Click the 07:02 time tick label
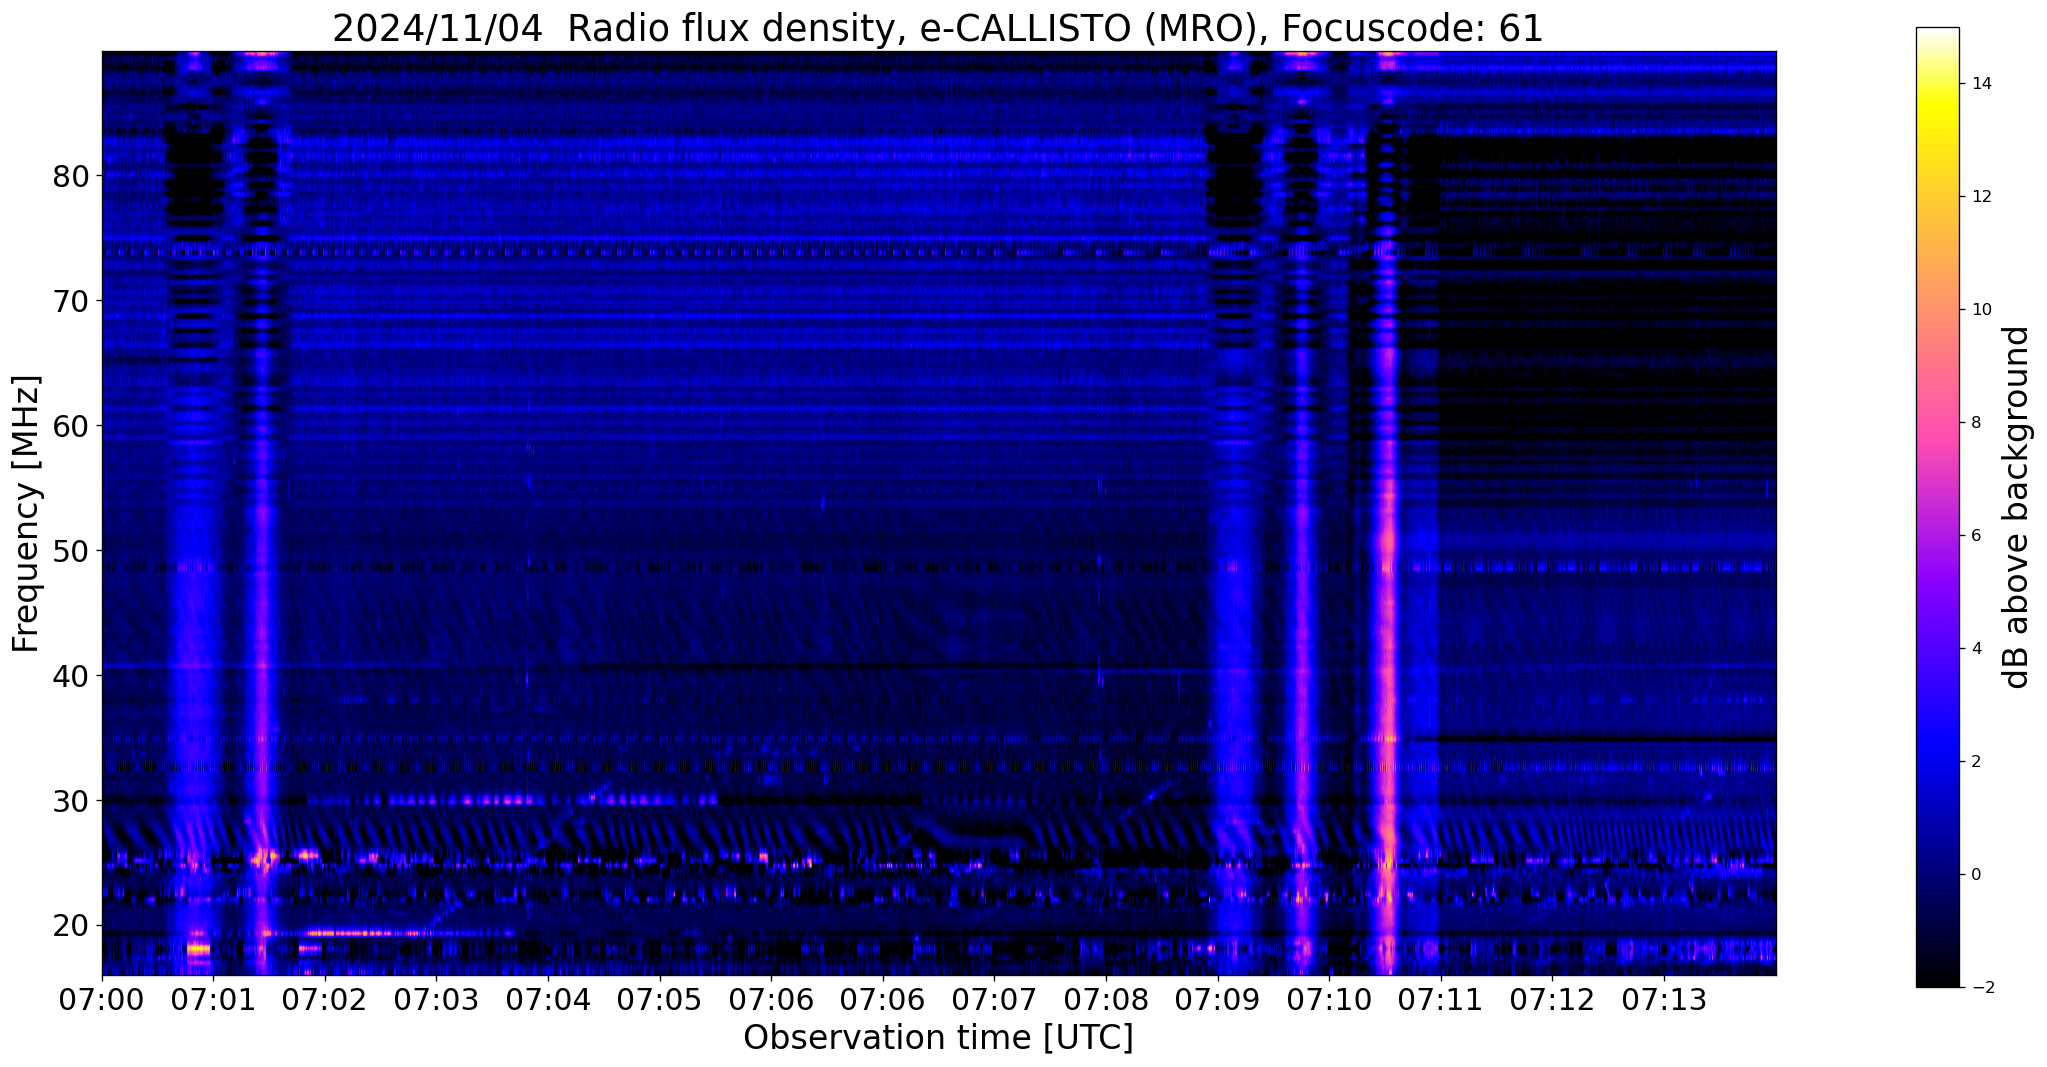 [x=325, y=999]
